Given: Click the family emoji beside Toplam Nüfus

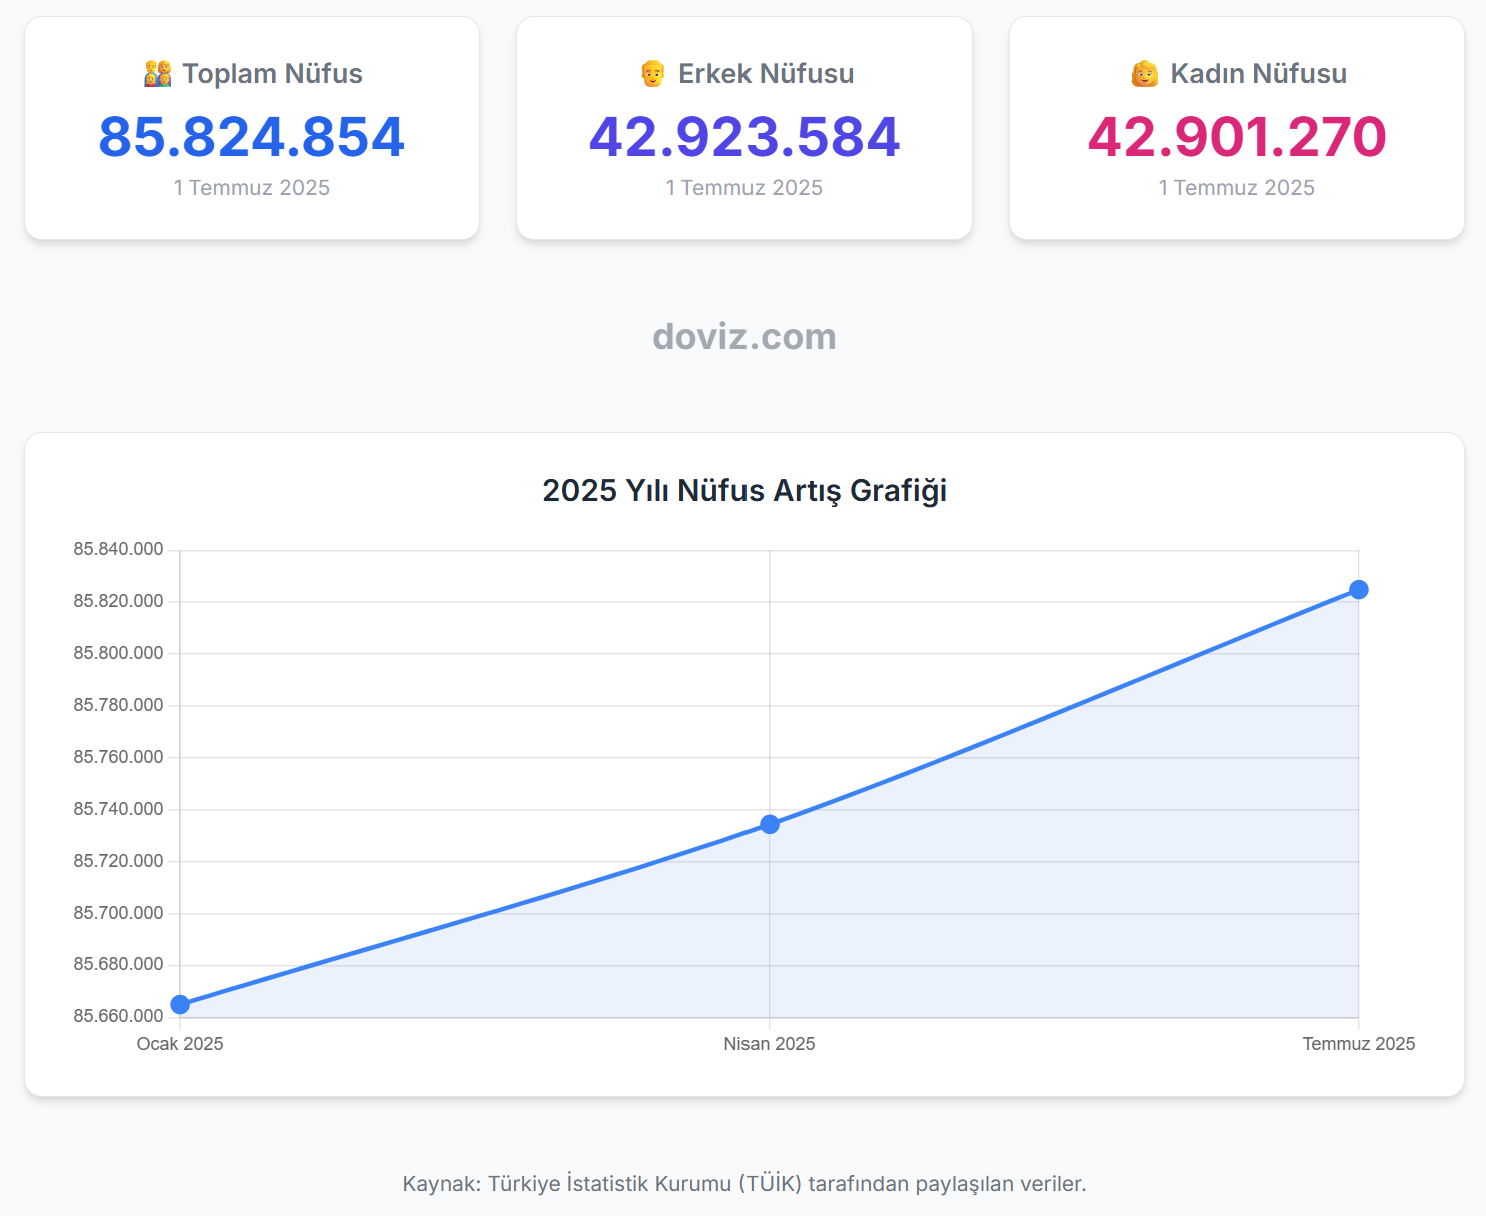Looking at the screenshot, I should 158,74.
